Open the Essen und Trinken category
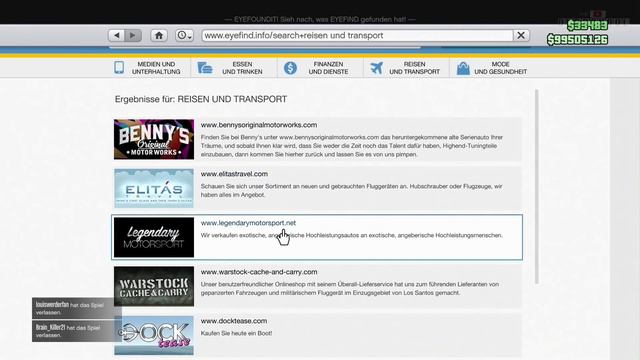Screen dimensions: 640x360 [233, 68]
